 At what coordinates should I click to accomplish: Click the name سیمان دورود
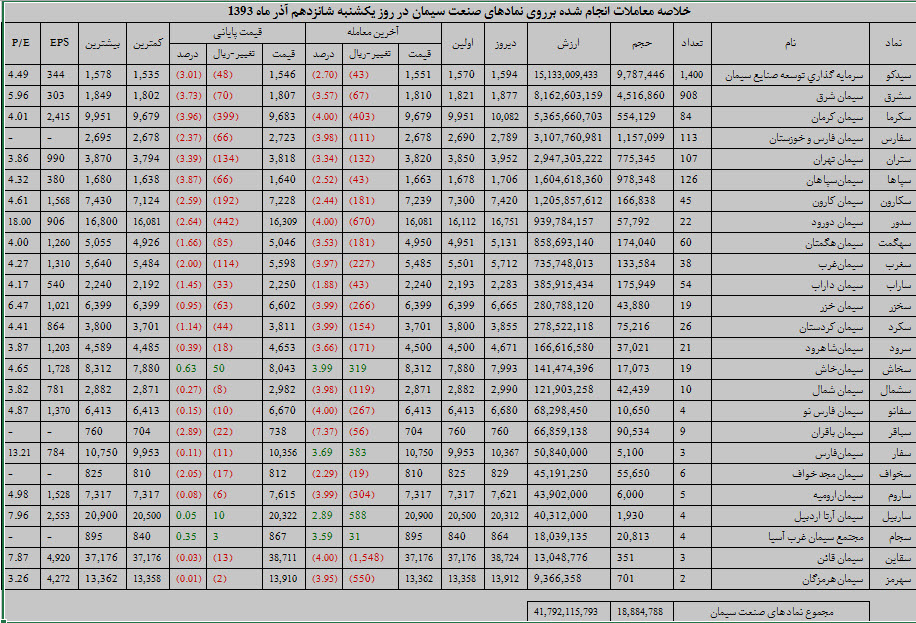[837, 223]
